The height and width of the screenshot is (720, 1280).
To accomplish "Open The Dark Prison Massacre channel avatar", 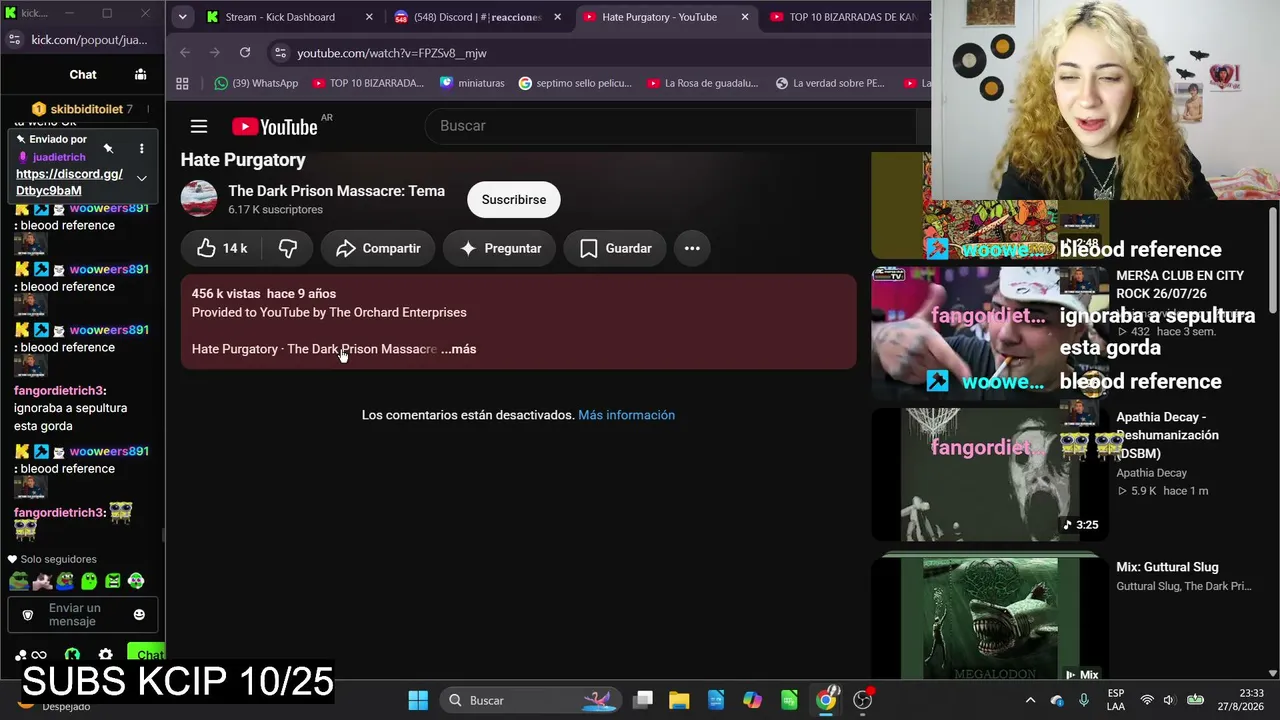I will 199,199.
